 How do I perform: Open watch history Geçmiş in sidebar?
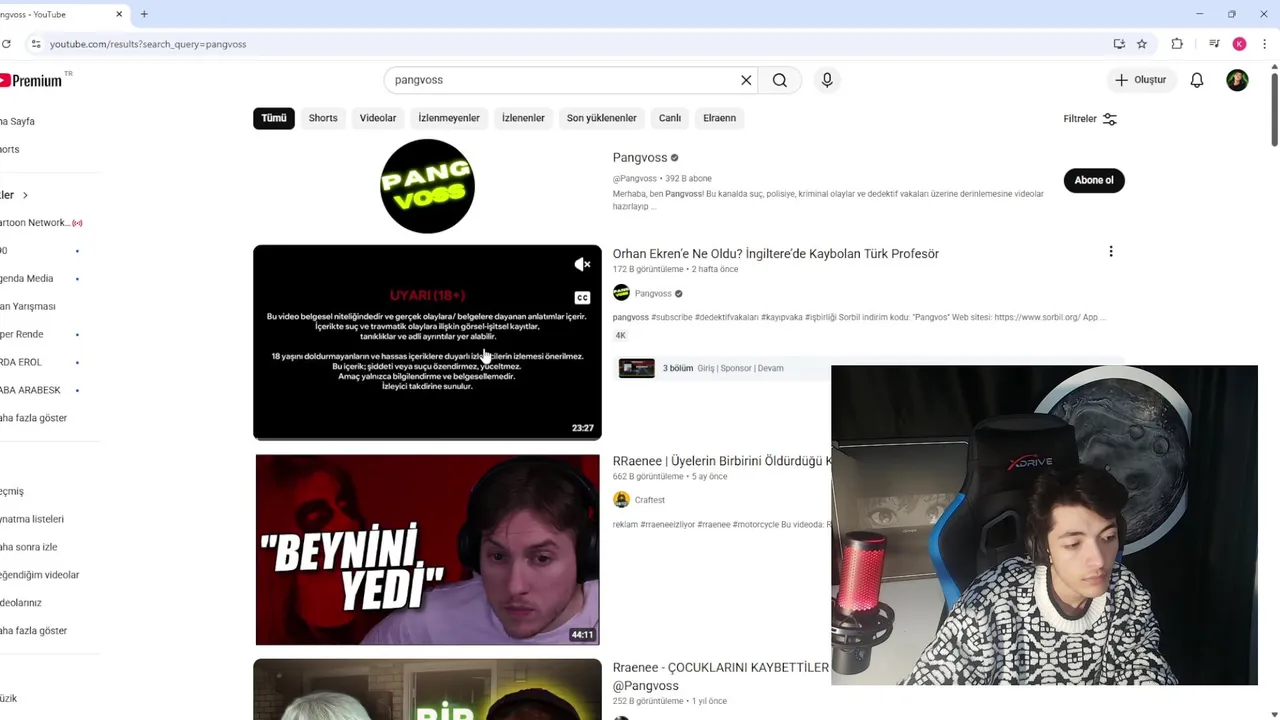click(12, 491)
